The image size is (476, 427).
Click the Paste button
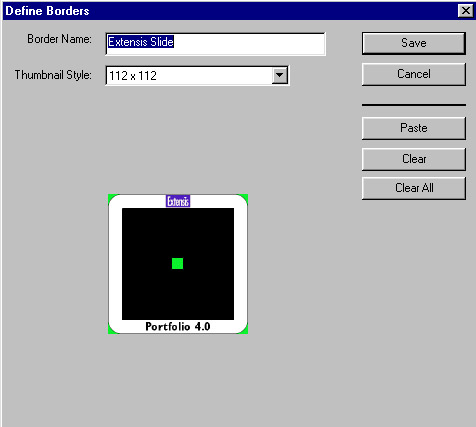pyautogui.click(x=414, y=128)
